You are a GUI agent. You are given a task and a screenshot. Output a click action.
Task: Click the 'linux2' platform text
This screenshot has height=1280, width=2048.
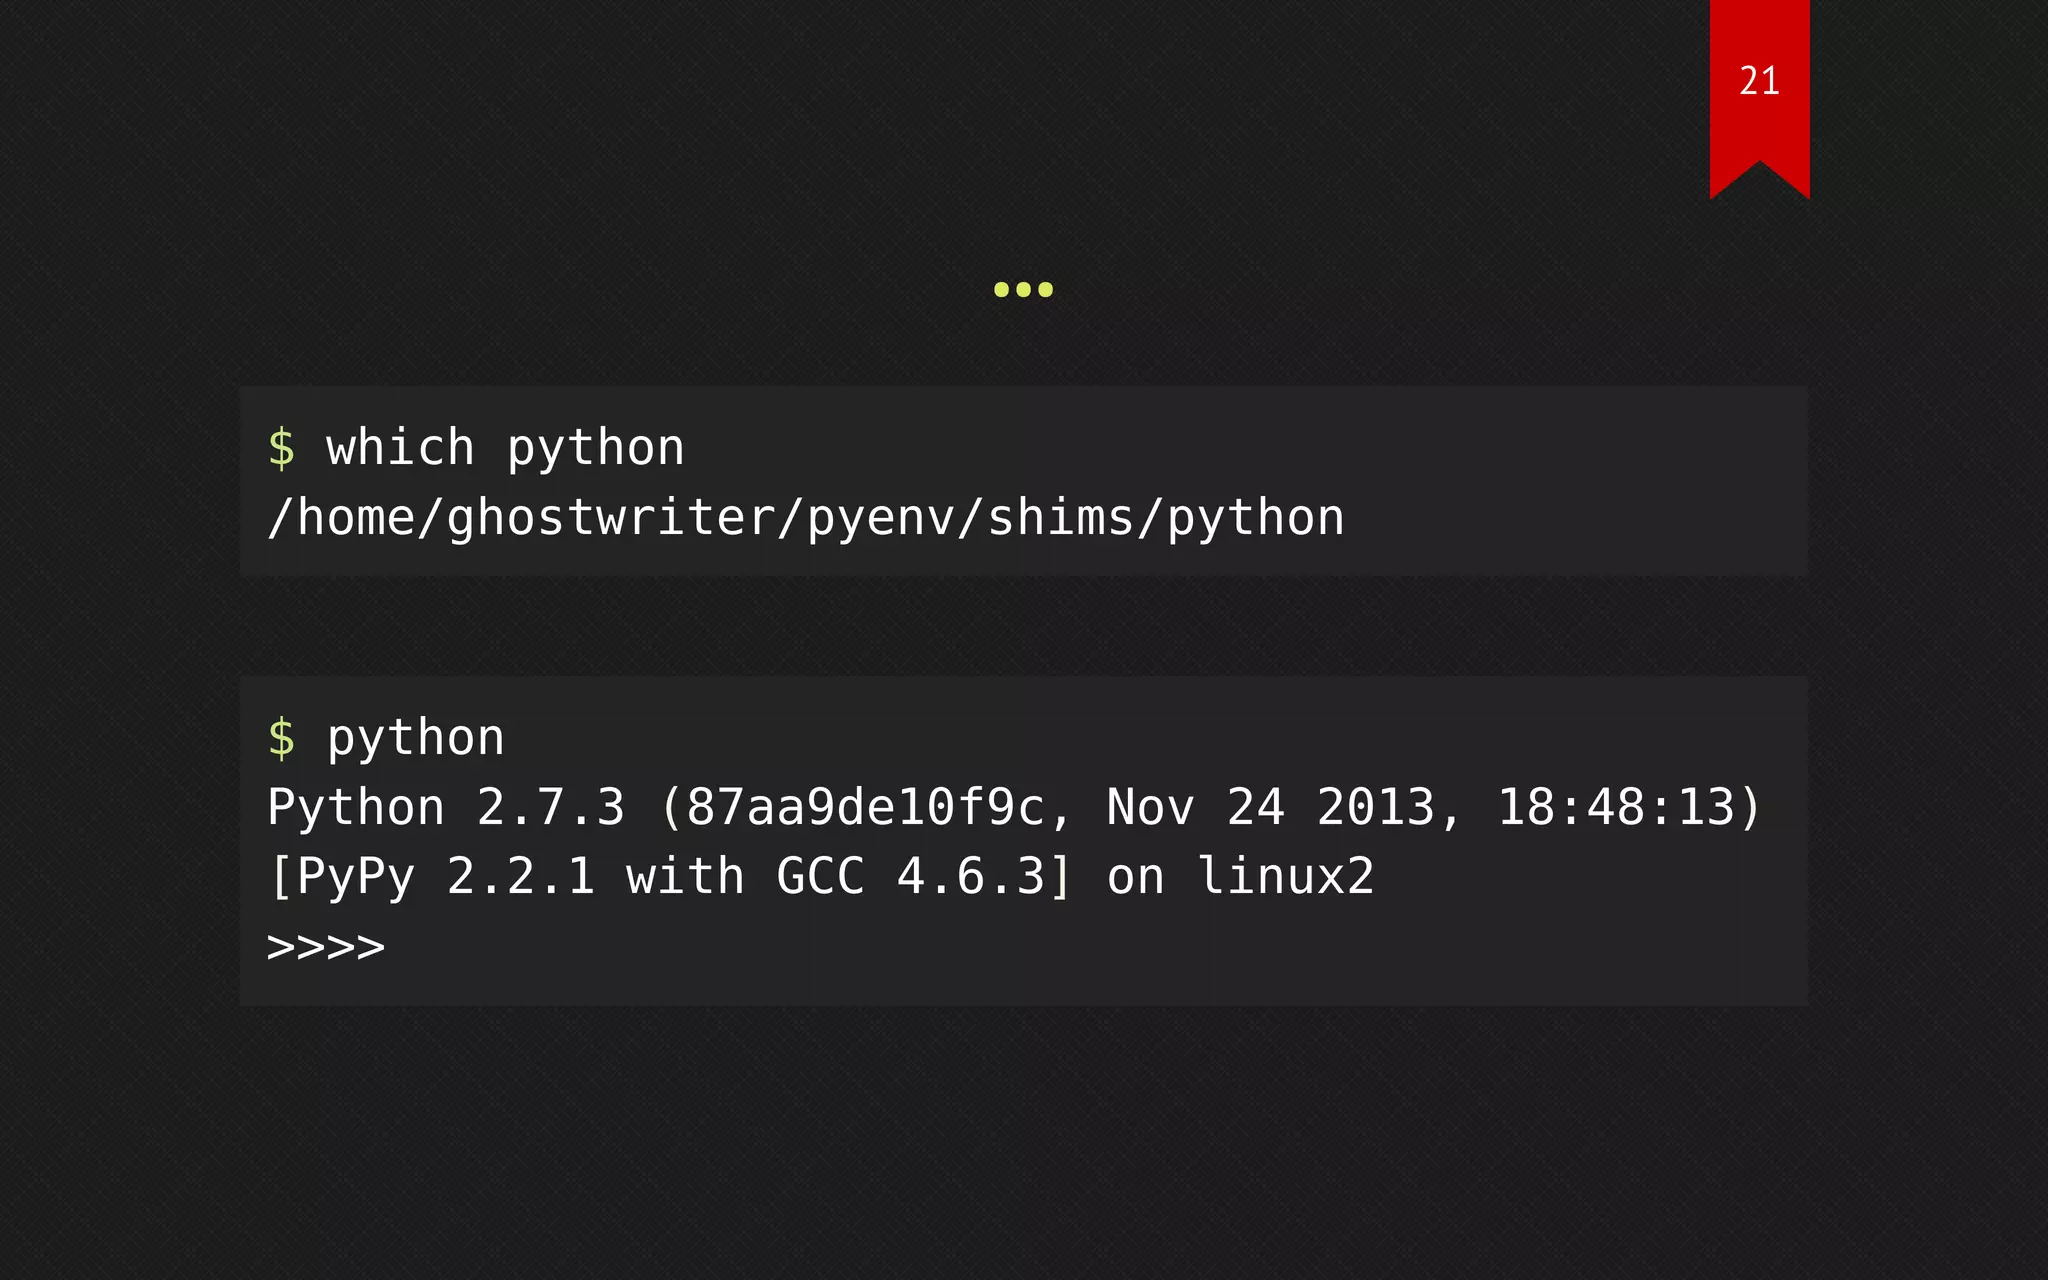tap(1286, 877)
